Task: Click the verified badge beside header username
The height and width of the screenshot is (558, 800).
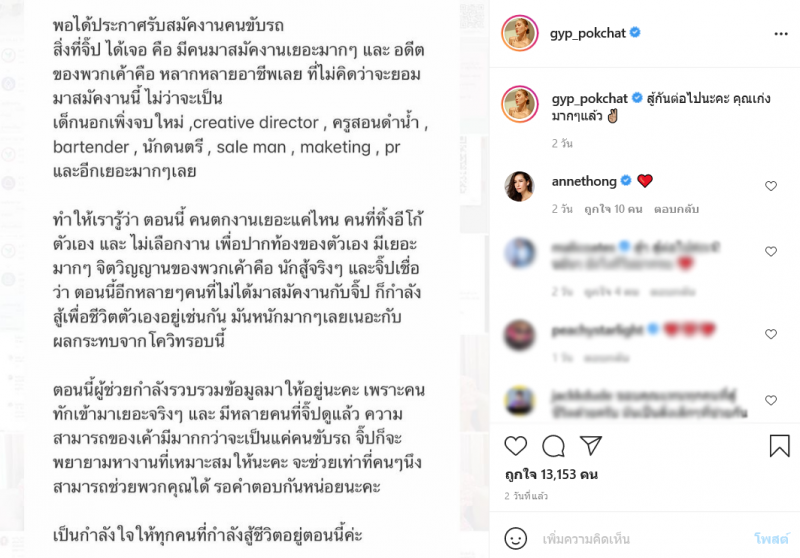Action: click(x=635, y=33)
